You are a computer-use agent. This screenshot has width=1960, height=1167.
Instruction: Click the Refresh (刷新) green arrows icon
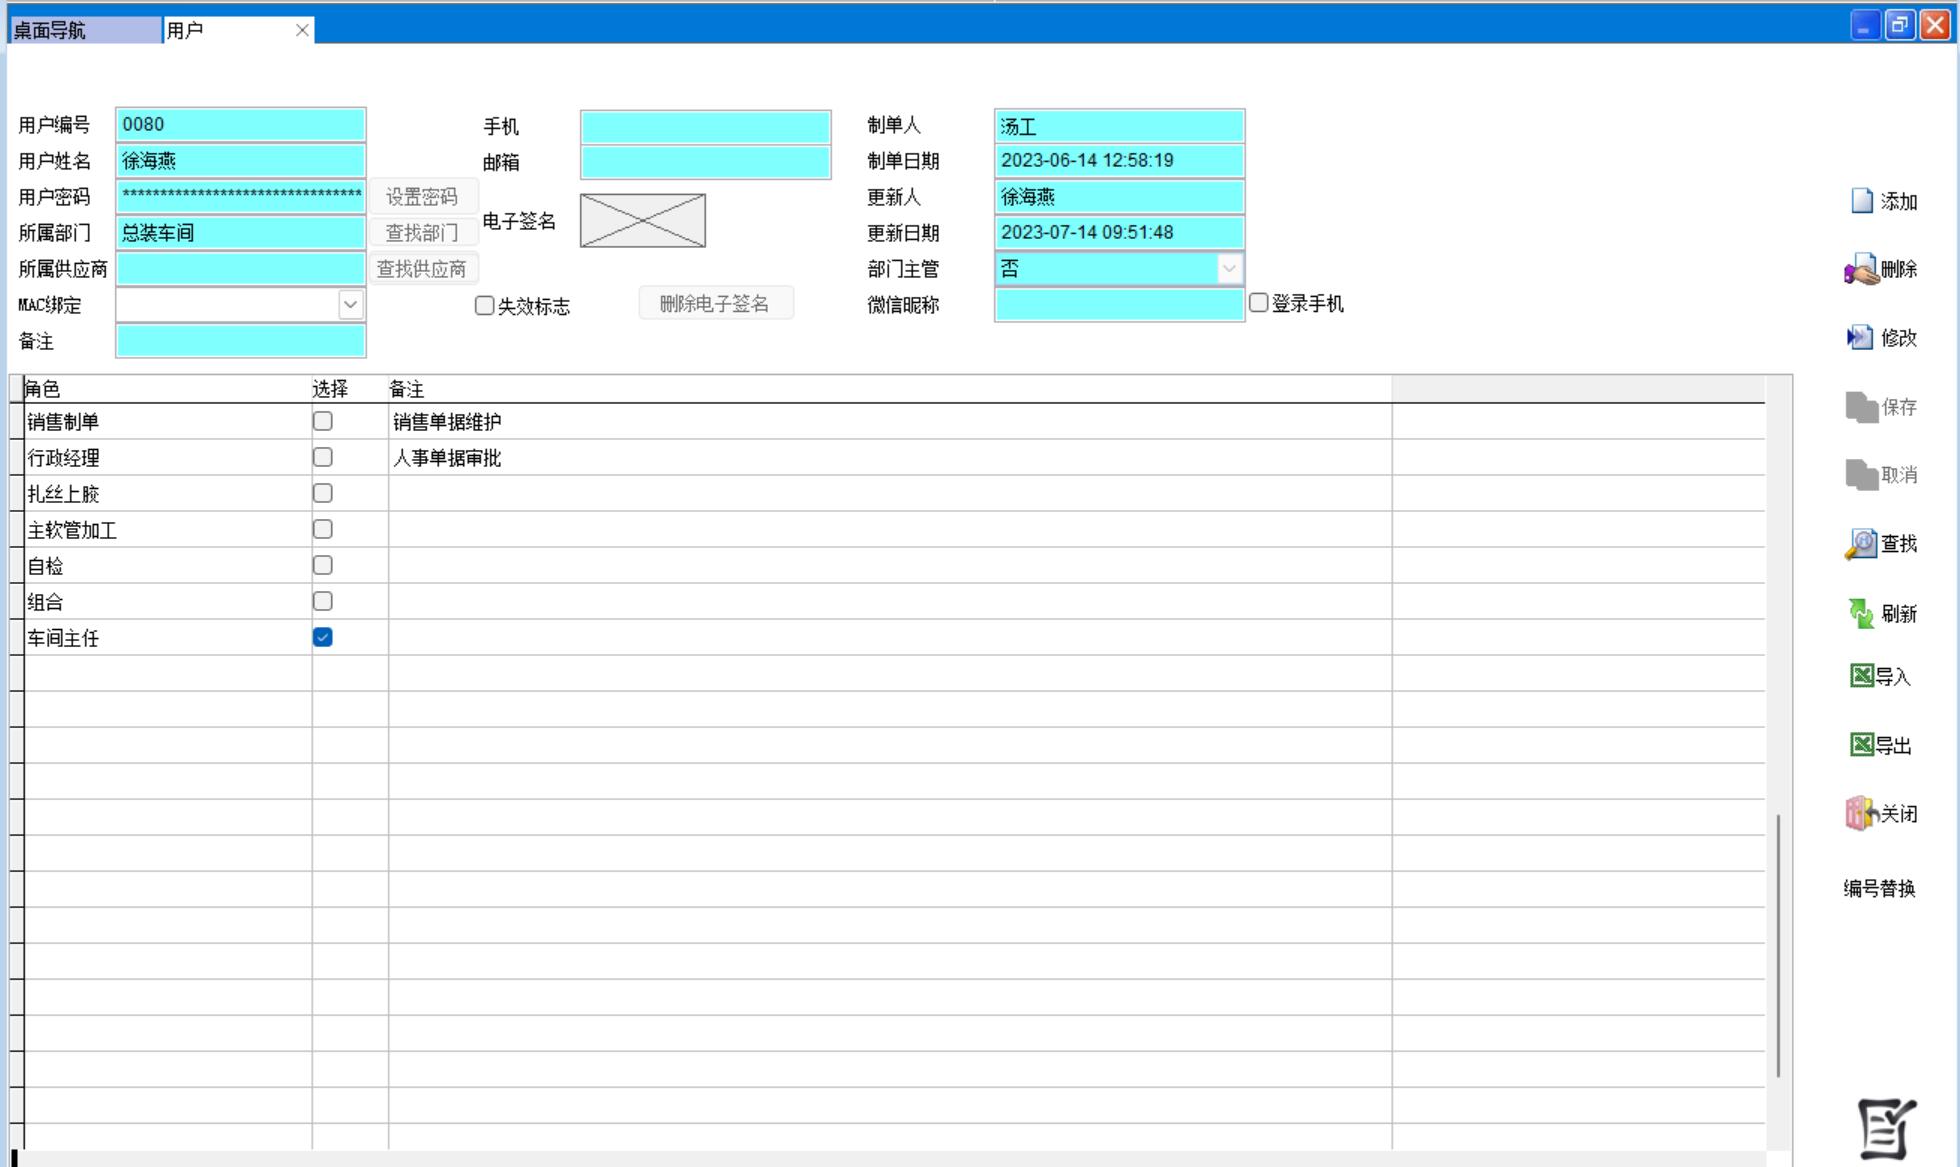[x=1861, y=613]
